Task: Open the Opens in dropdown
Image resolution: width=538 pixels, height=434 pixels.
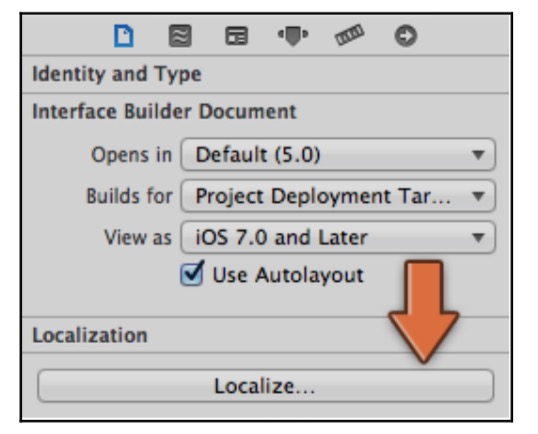Action: coord(338,154)
